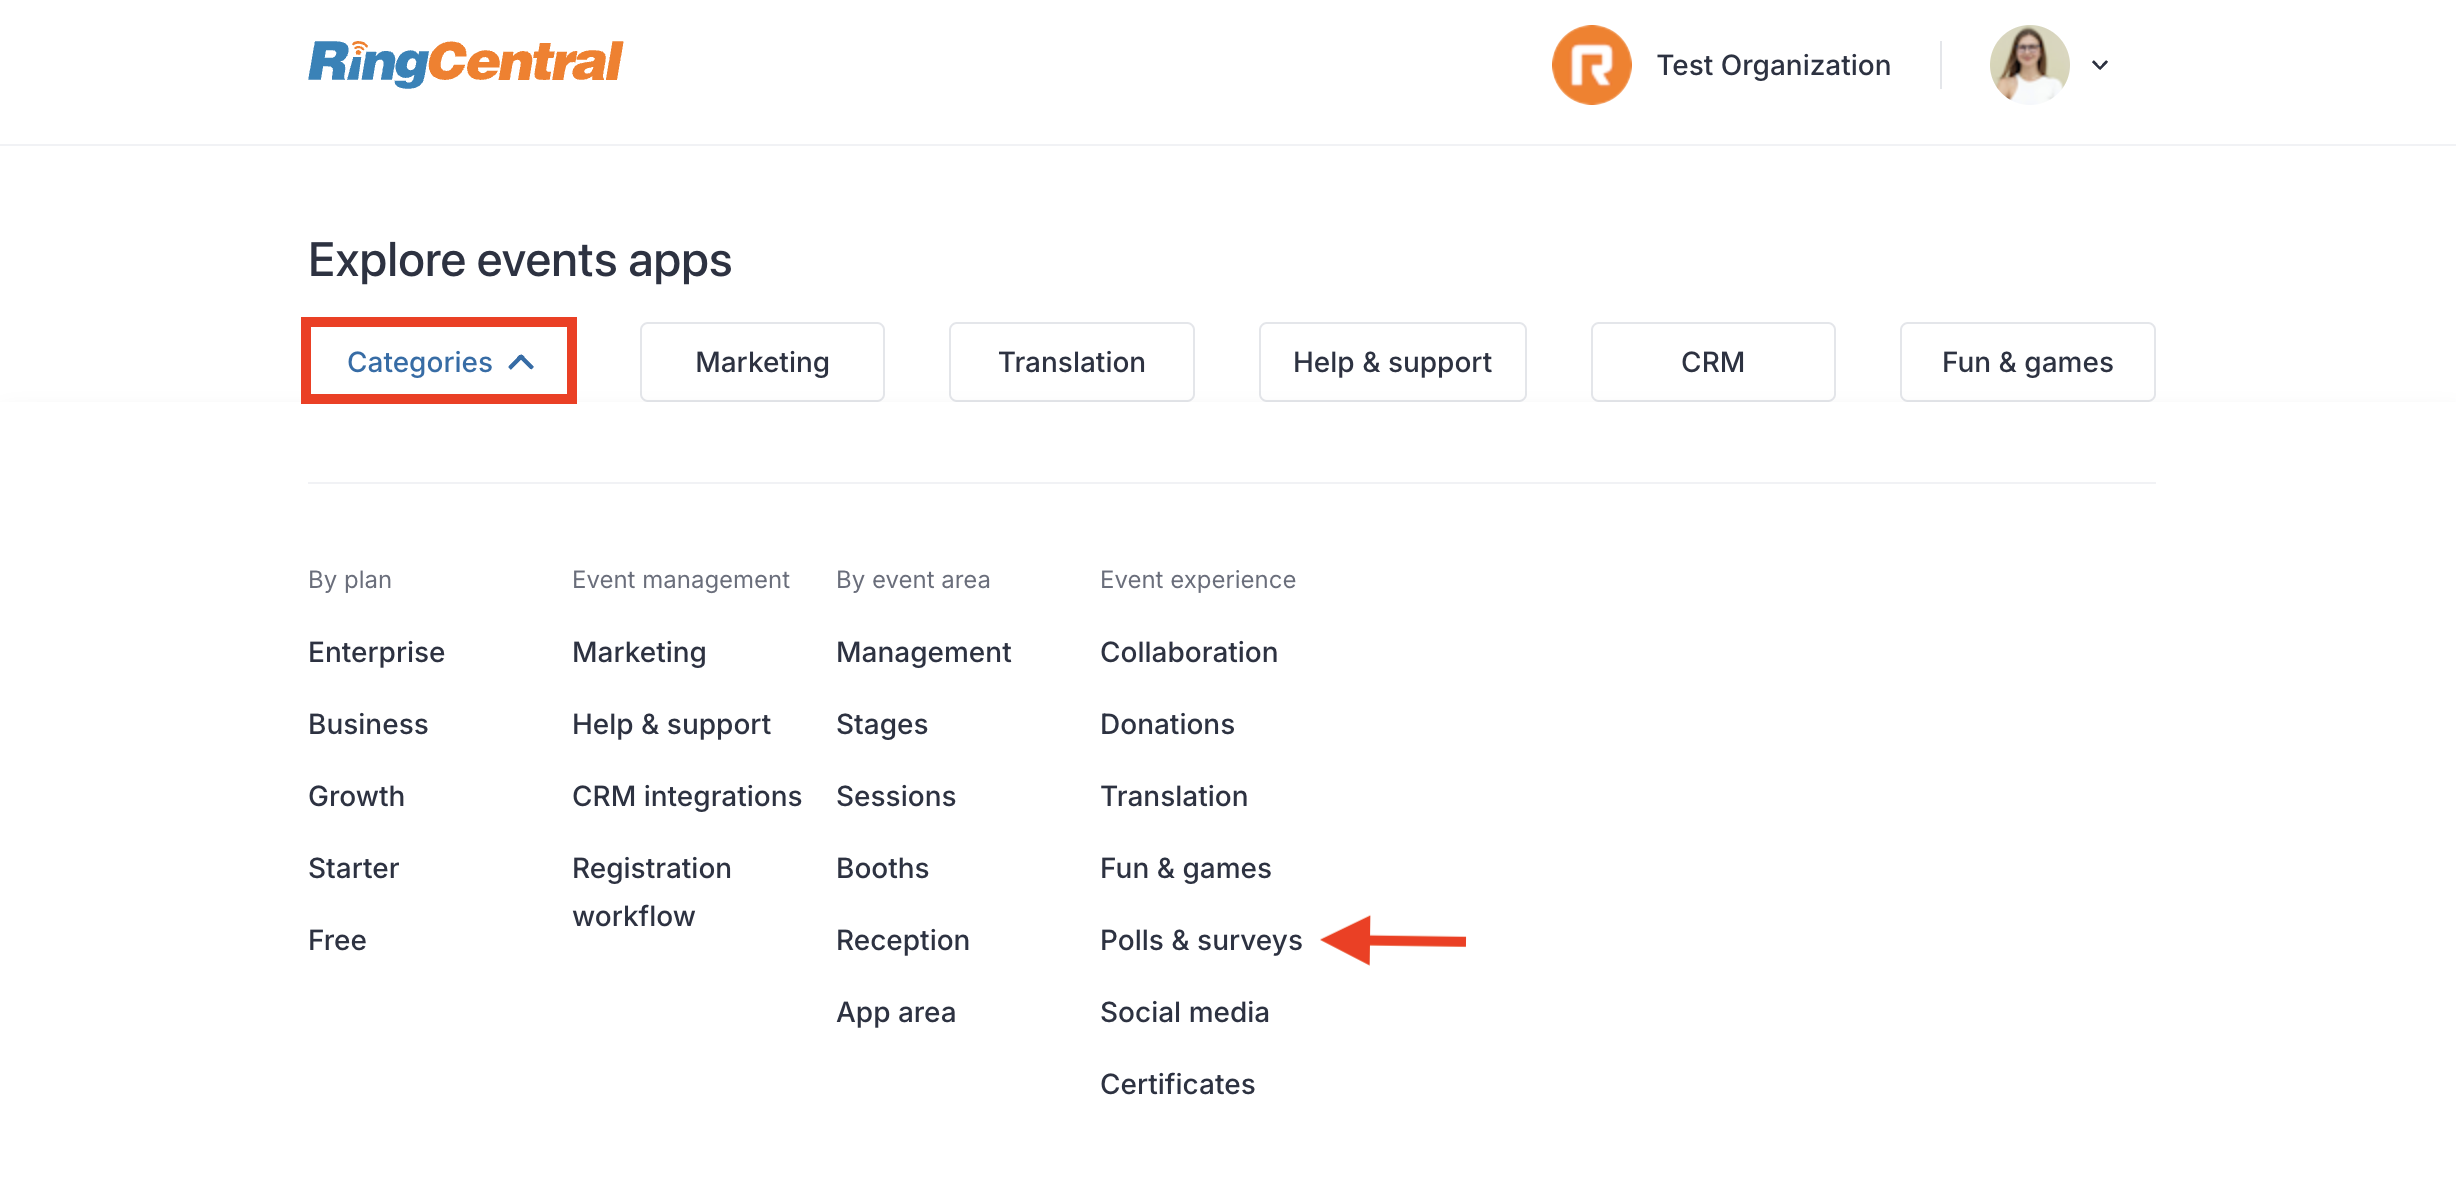
Task: Collapse the Categories dropdown
Action: click(x=439, y=361)
